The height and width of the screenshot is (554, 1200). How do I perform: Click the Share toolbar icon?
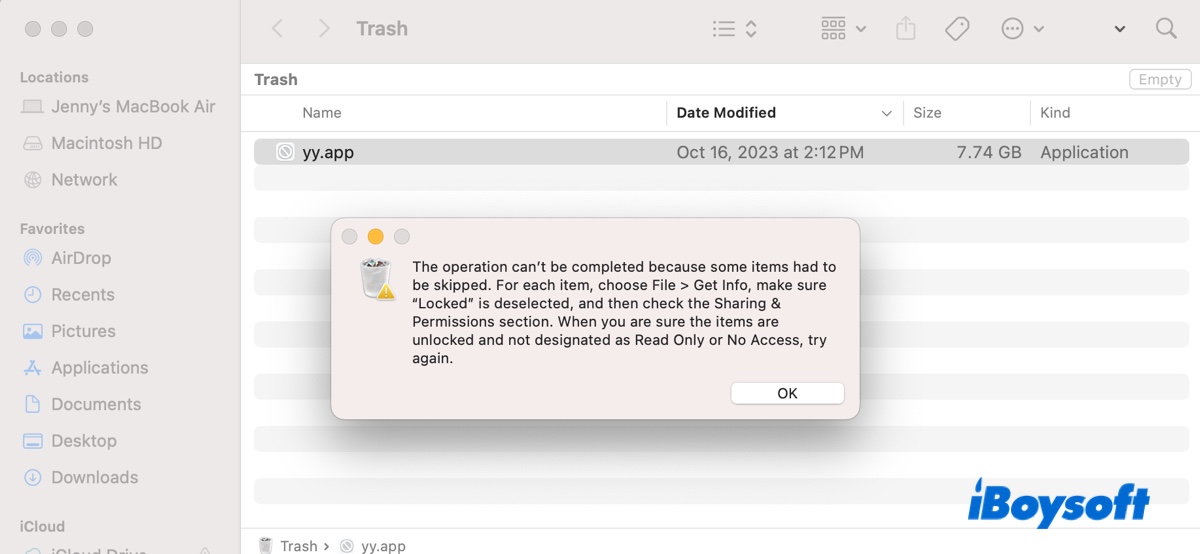906,29
